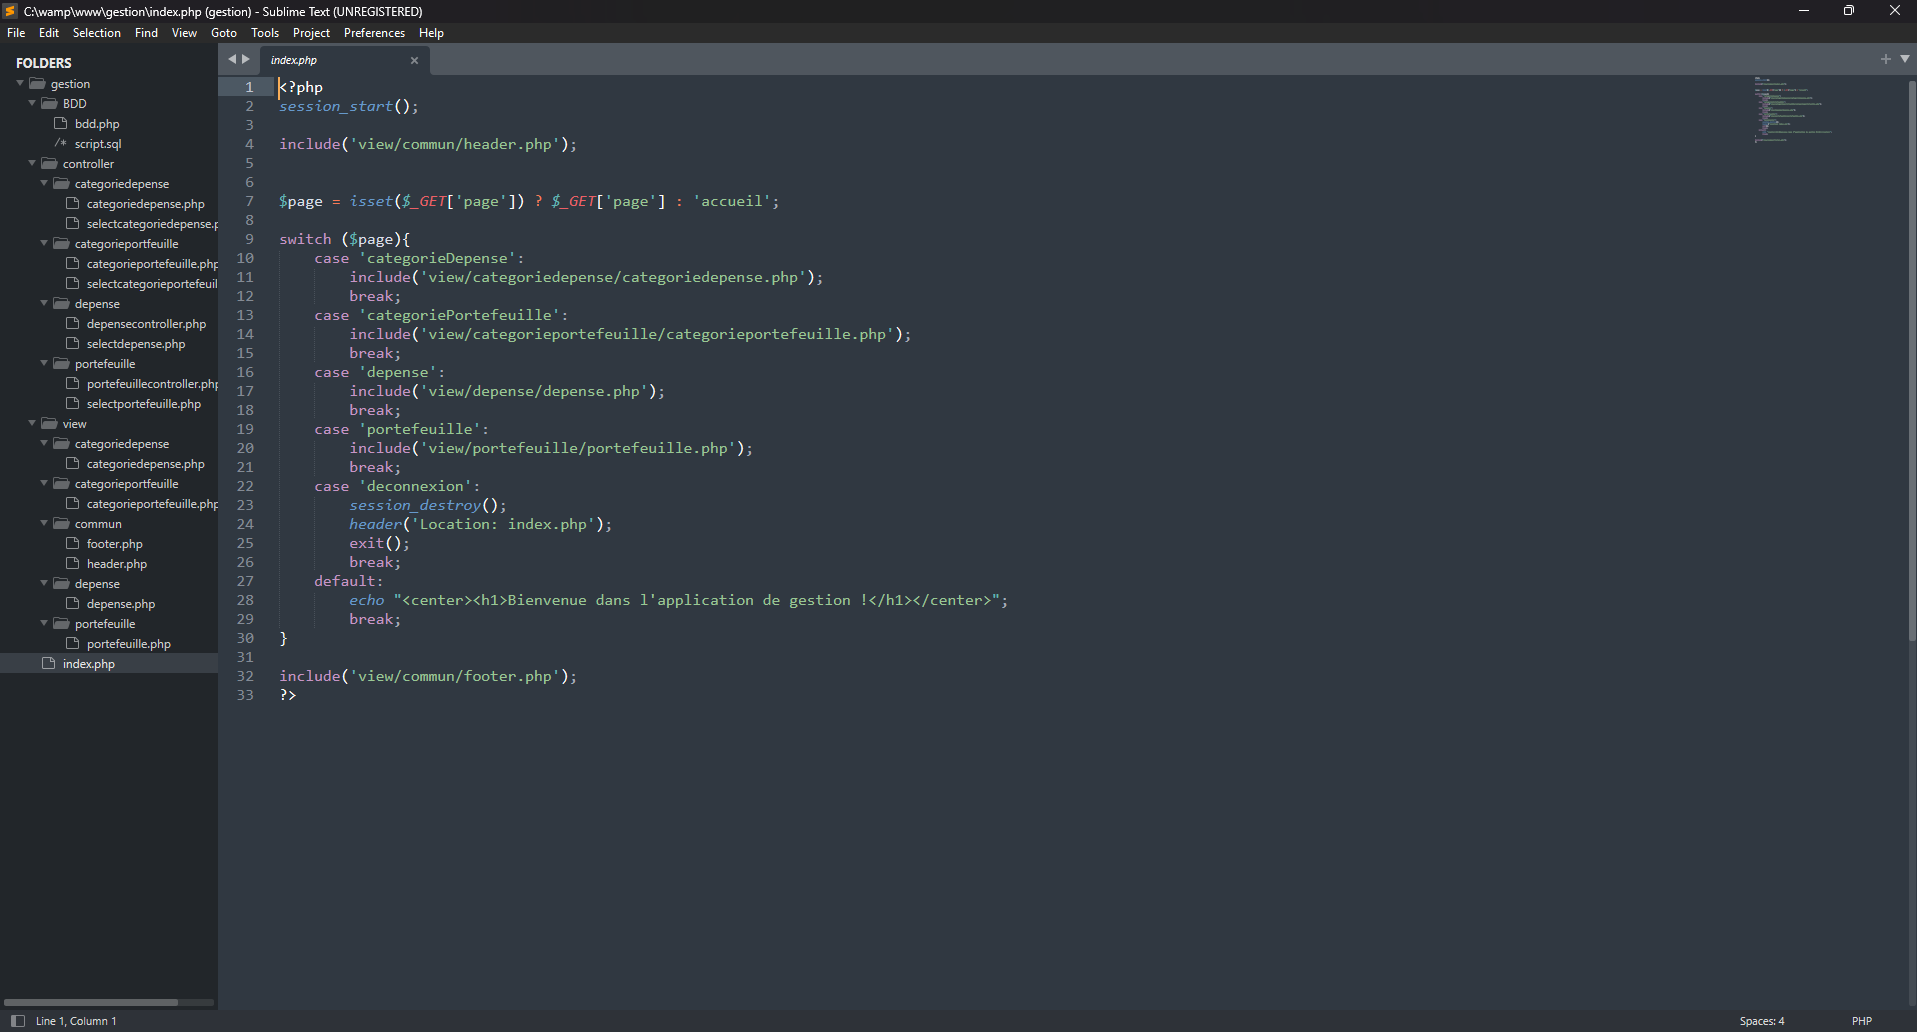Click the Spaces: 4 indentation setting

pyautogui.click(x=1761, y=1021)
